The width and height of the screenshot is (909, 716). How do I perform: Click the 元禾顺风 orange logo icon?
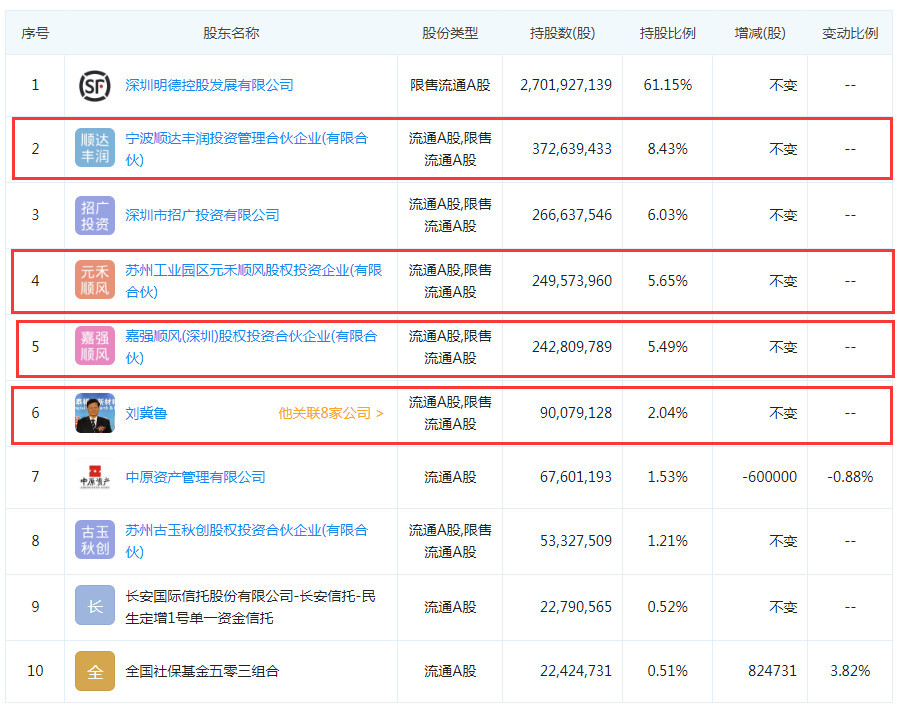point(95,280)
